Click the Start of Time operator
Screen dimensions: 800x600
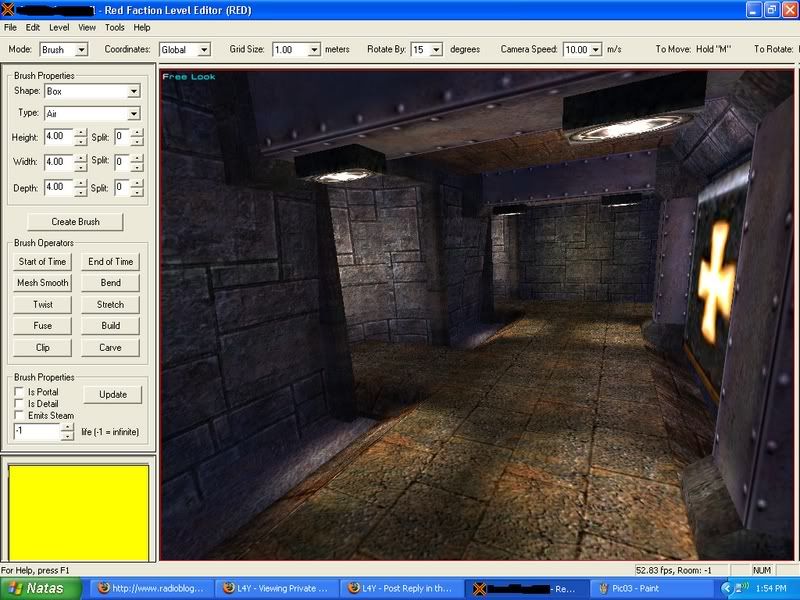coord(42,262)
